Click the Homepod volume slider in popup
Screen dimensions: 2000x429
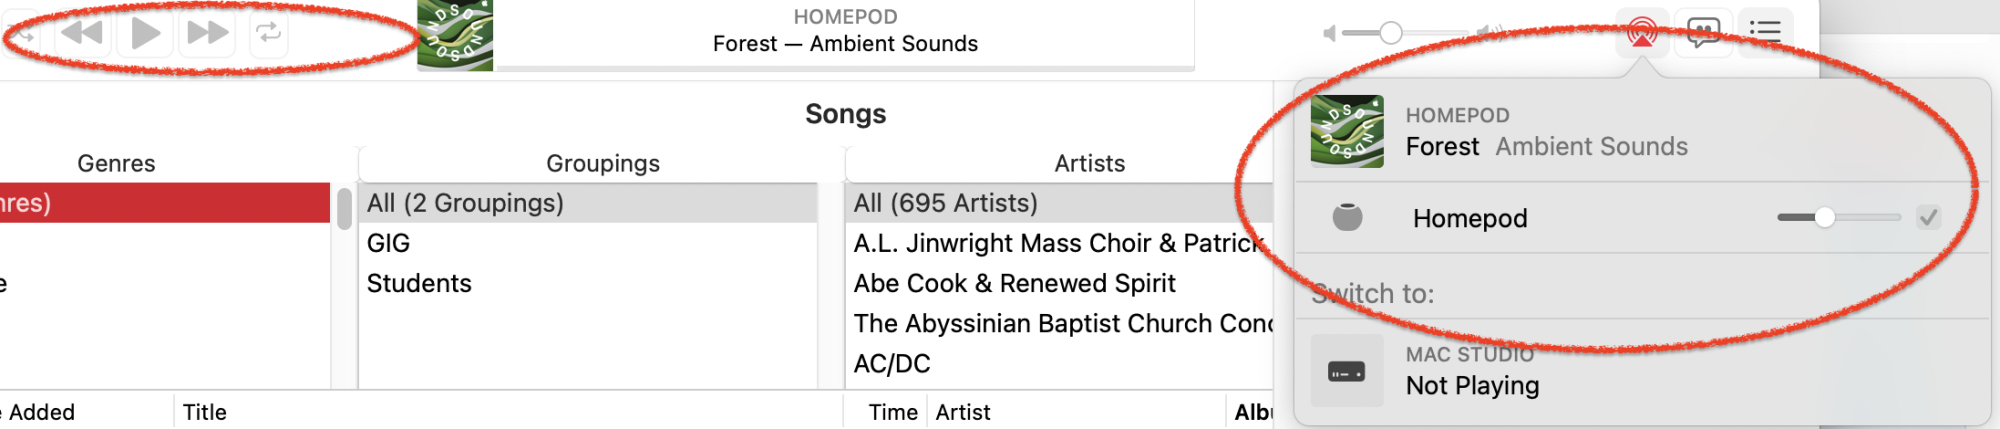pyautogui.click(x=1838, y=217)
